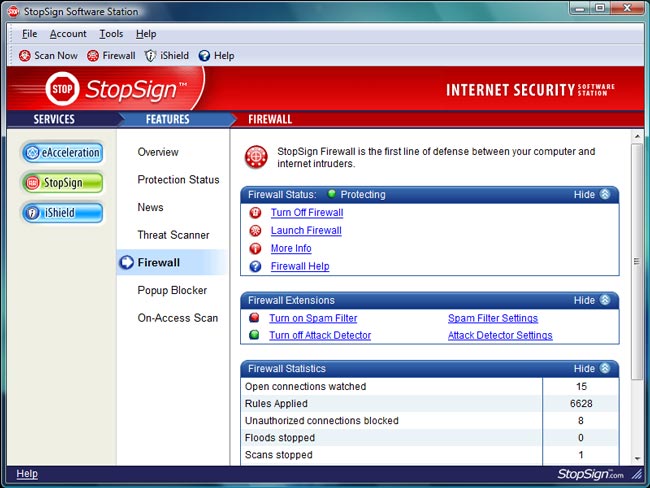Click the Firewall Help link
Viewport: 650px width, 488px height.
pos(300,266)
